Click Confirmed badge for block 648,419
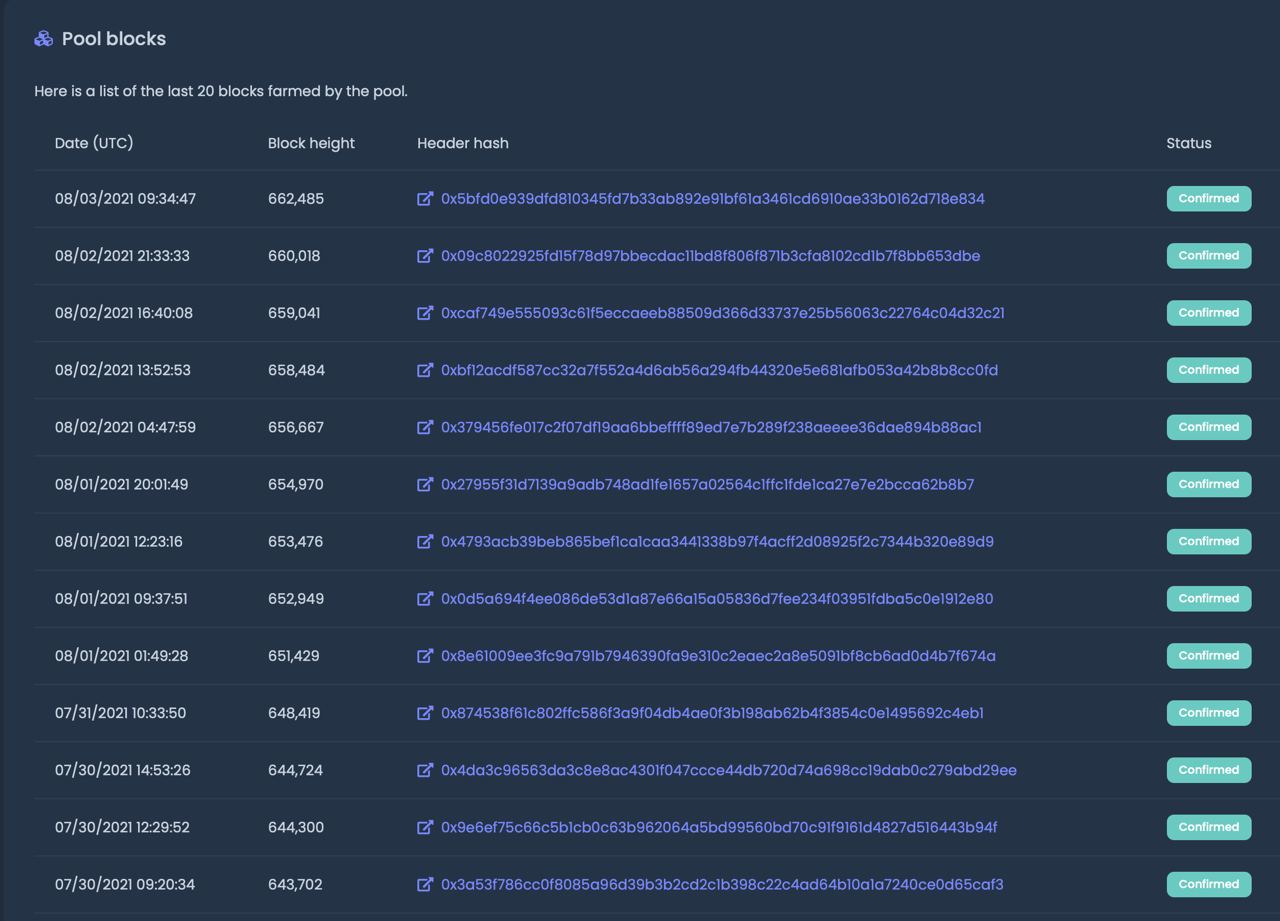The width and height of the screenshot is (1280, 921). point(1209,712)
